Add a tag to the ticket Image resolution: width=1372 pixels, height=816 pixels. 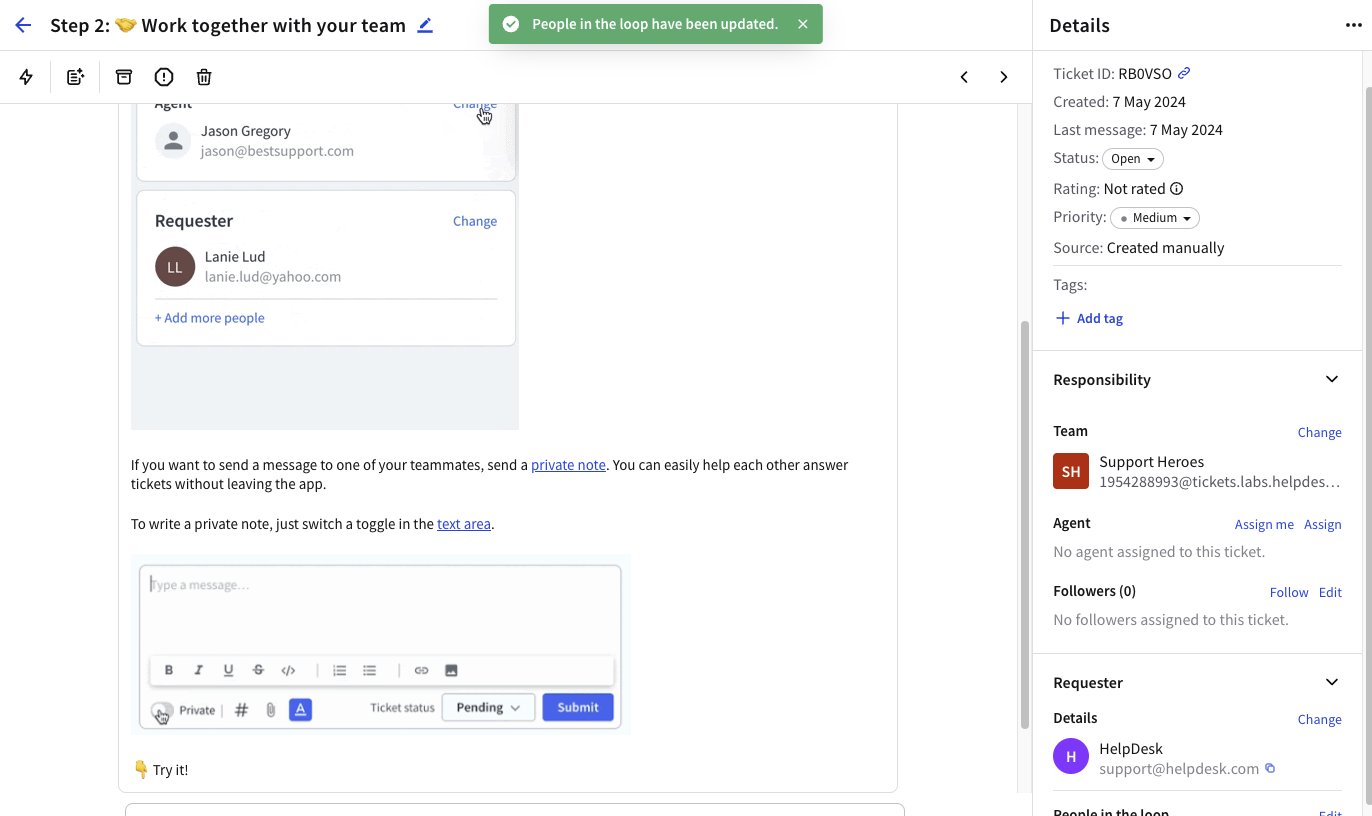pos(1089,318)
